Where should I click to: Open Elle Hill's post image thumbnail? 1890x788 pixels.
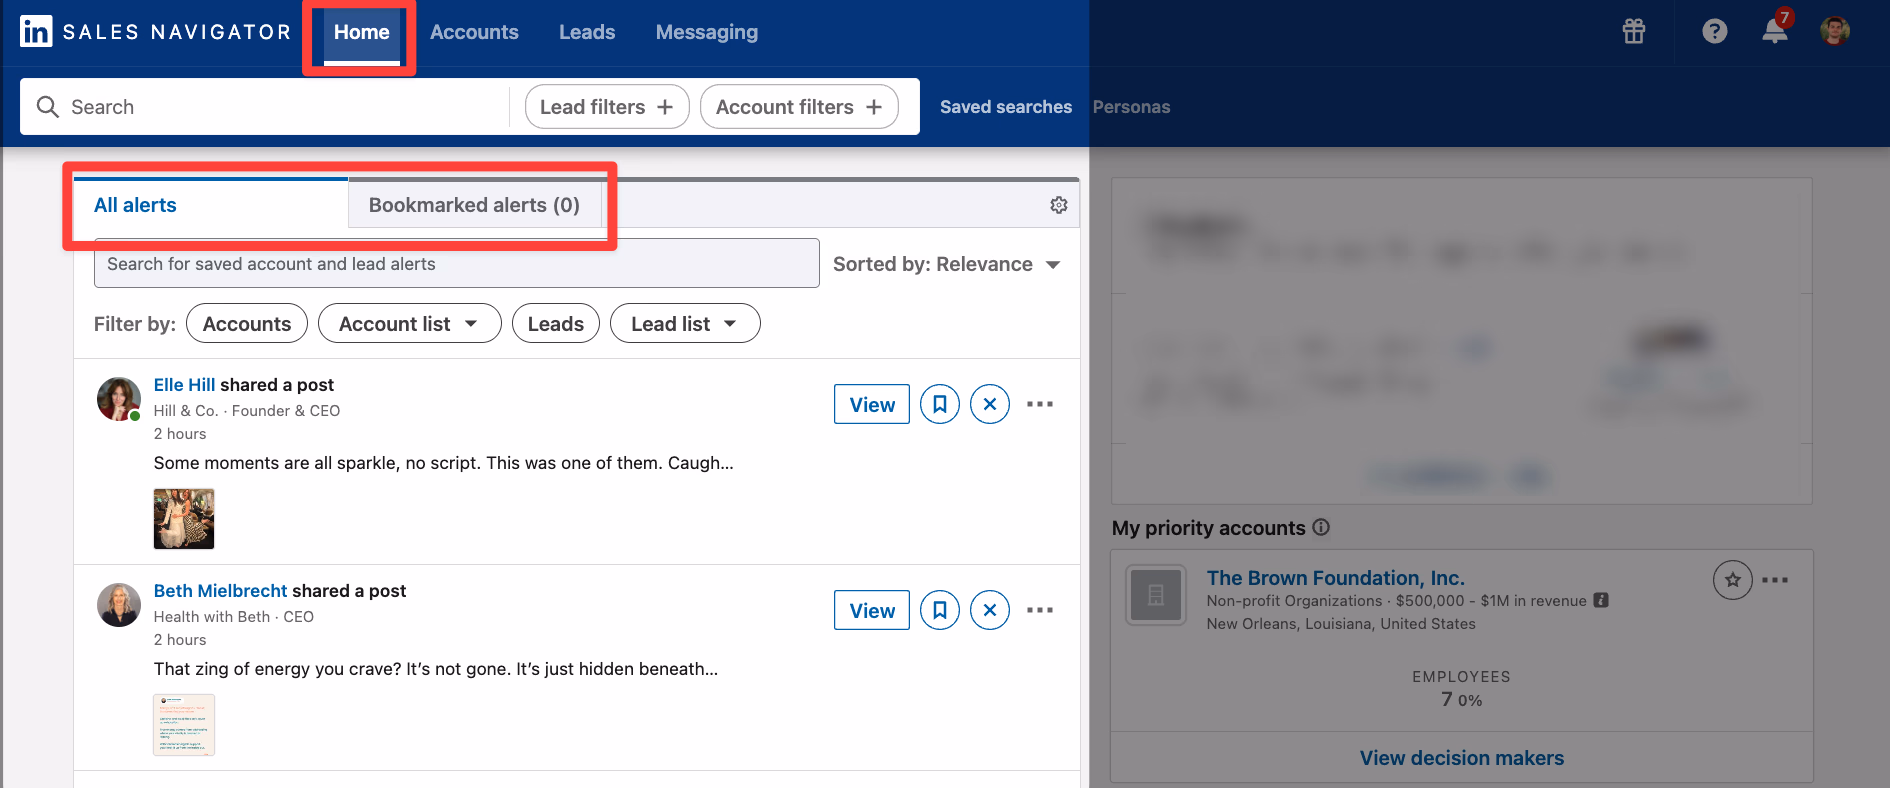(x=184, y=518)
